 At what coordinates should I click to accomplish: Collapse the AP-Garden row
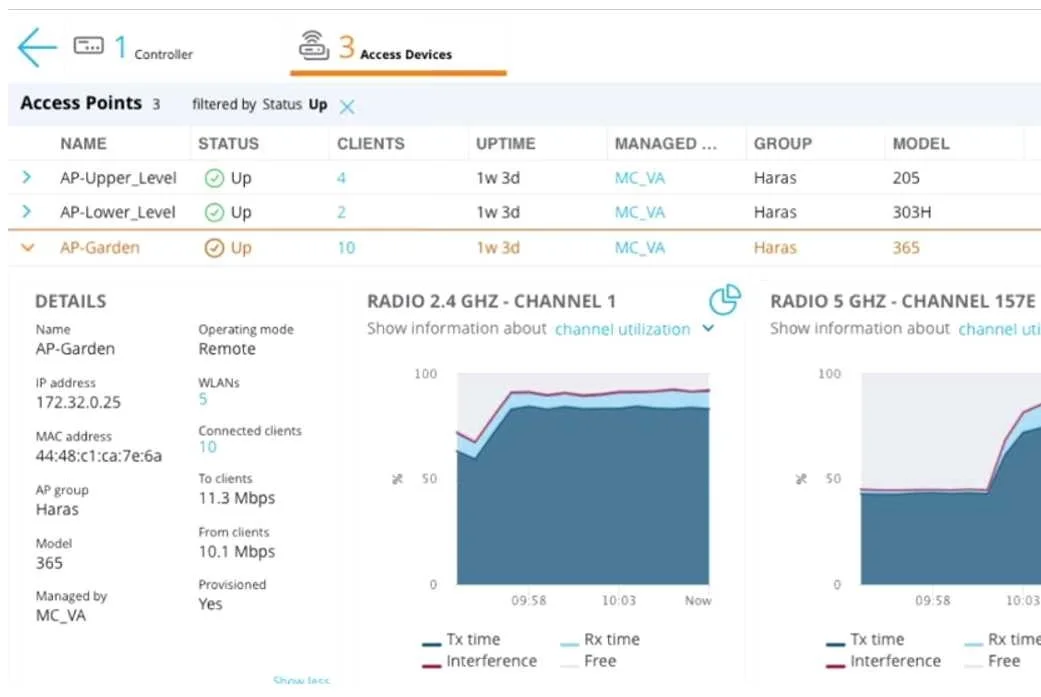pos(27,248)
